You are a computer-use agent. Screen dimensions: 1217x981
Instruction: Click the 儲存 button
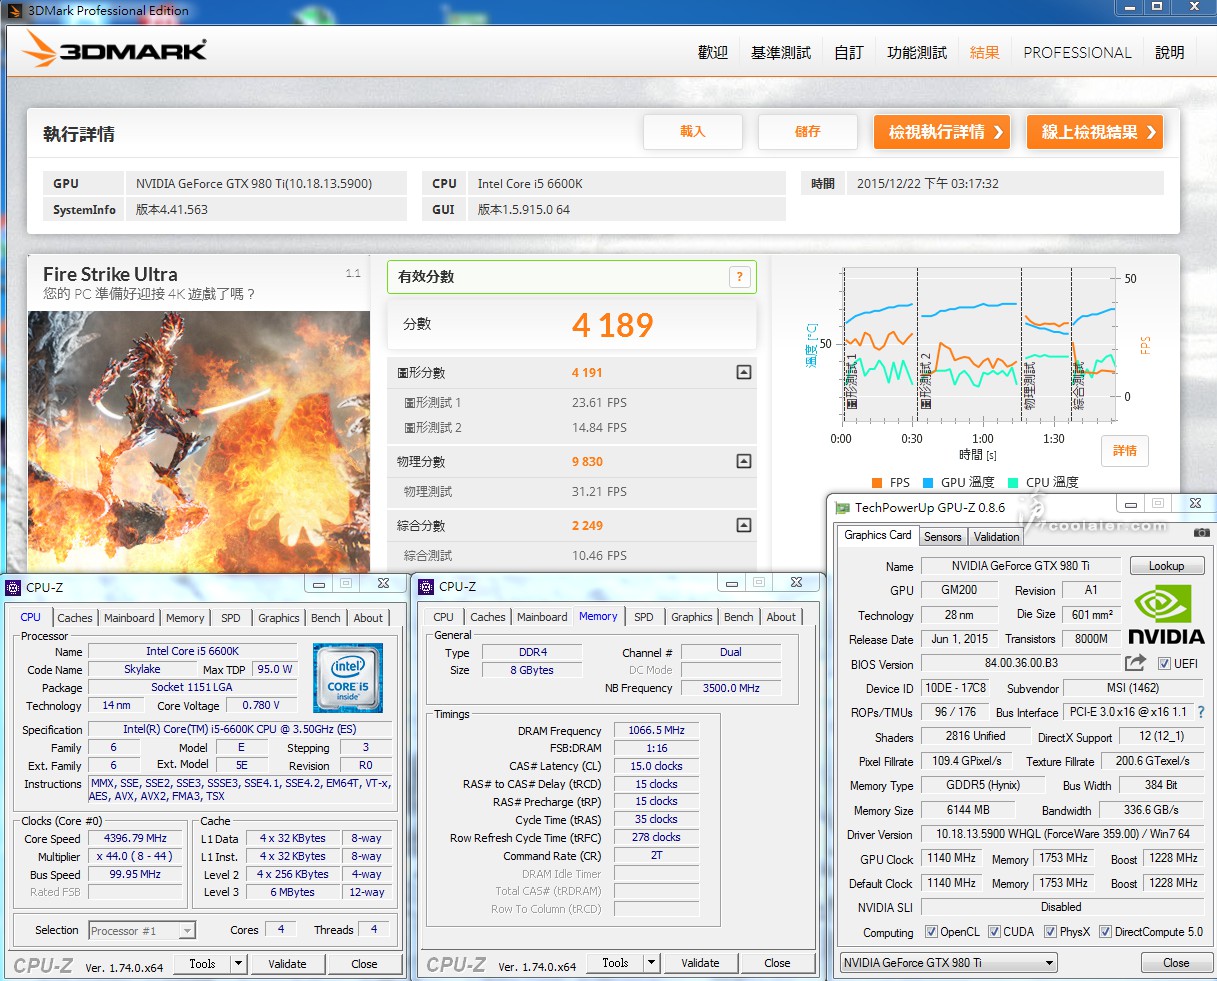tap(808, 131)
